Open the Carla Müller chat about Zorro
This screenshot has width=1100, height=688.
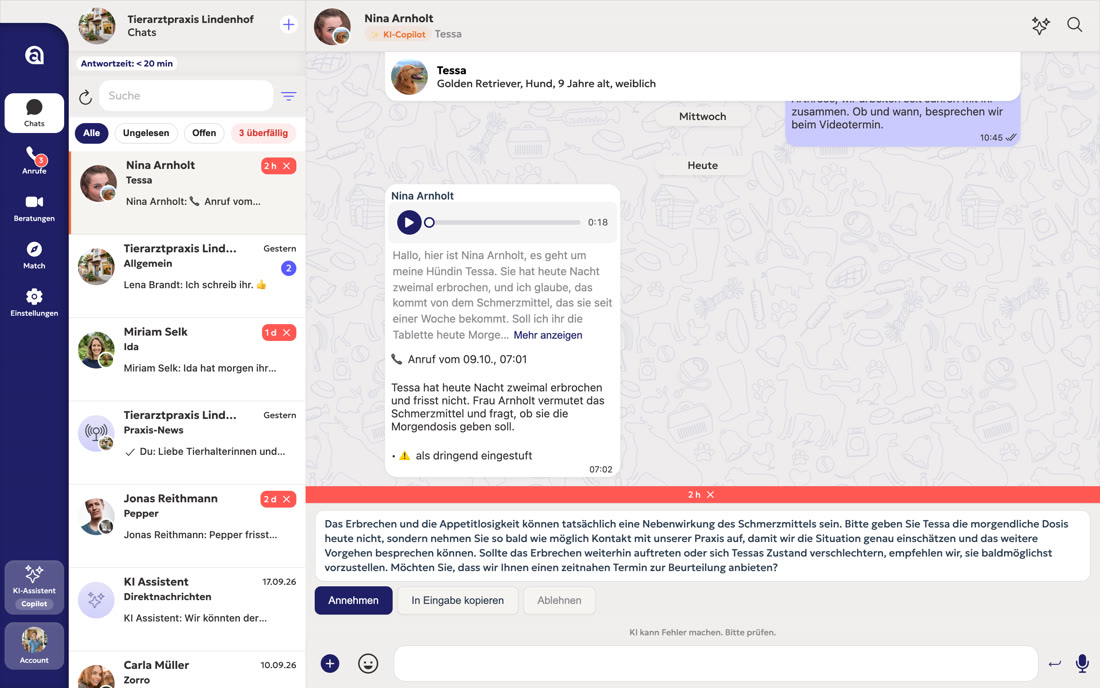coord(187,670)
